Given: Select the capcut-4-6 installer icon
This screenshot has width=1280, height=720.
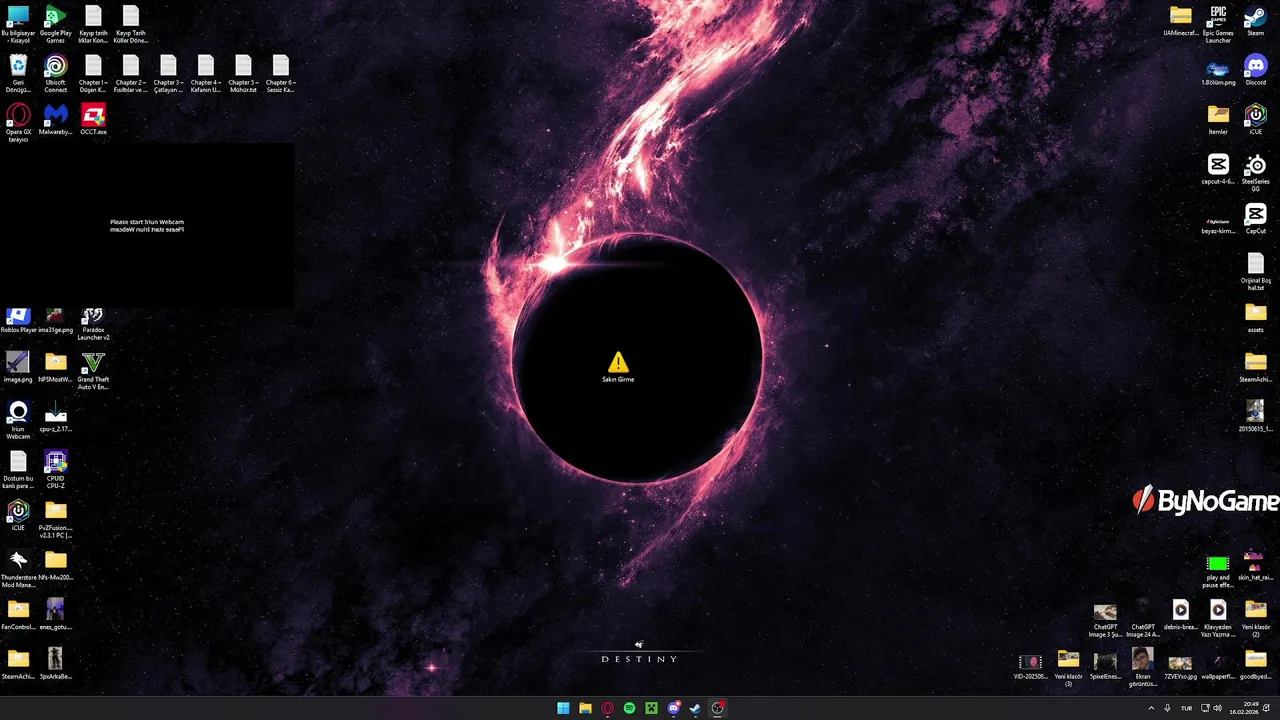Looking at the screenshot, I should tap(1218, 166).
